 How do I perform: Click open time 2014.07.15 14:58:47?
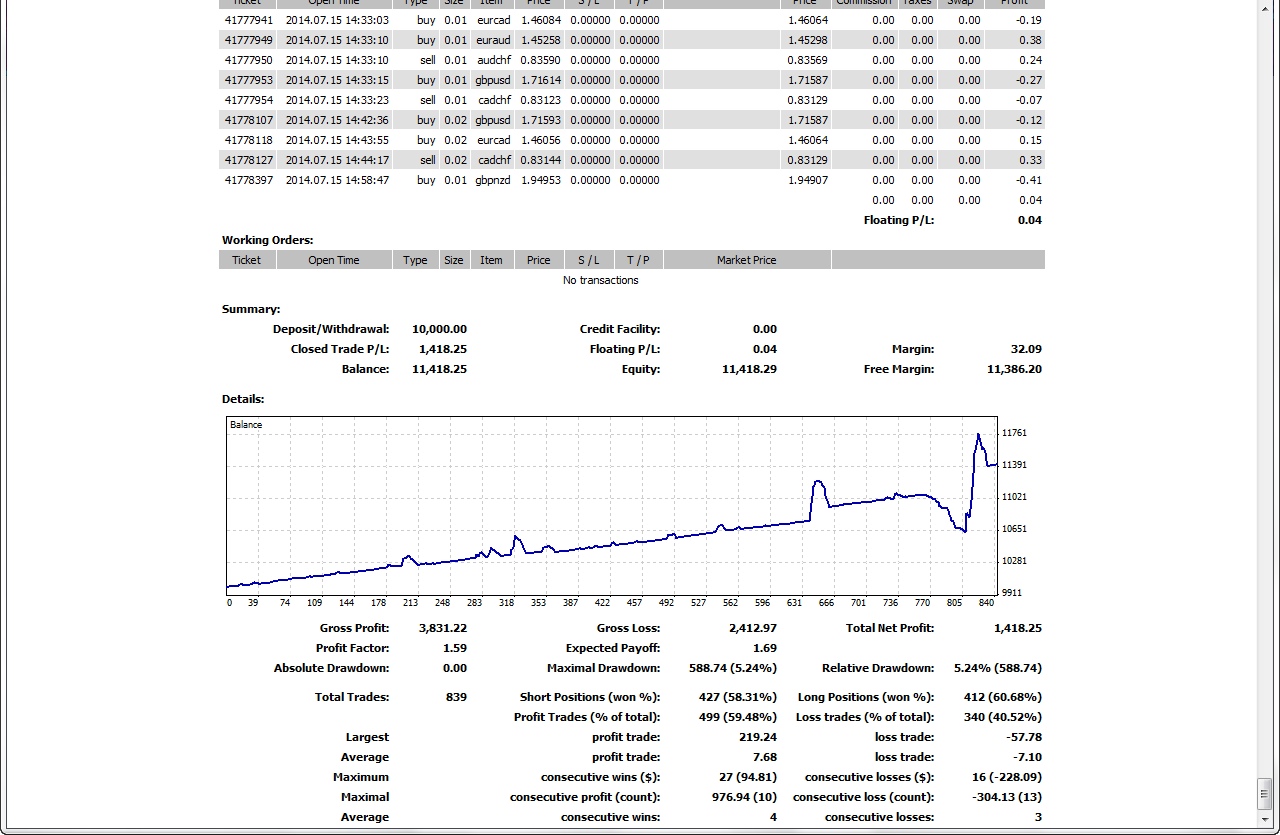tap(337, 180)
